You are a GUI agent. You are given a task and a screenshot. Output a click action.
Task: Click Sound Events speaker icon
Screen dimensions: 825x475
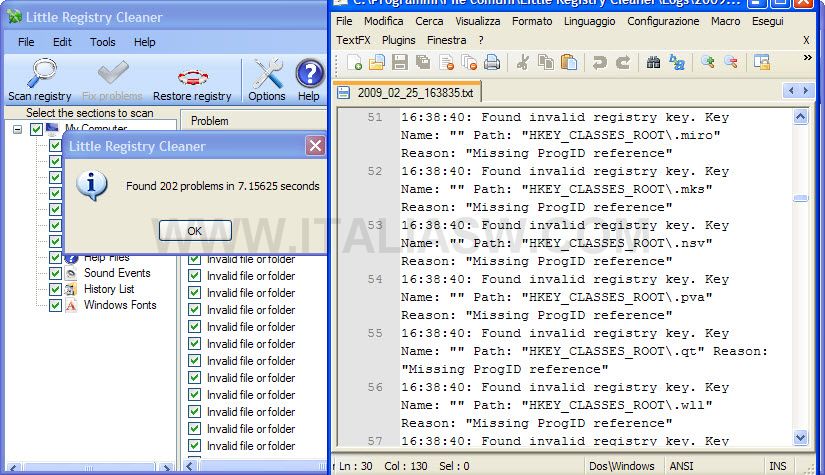pyautogui.click(x=71, y=273)
